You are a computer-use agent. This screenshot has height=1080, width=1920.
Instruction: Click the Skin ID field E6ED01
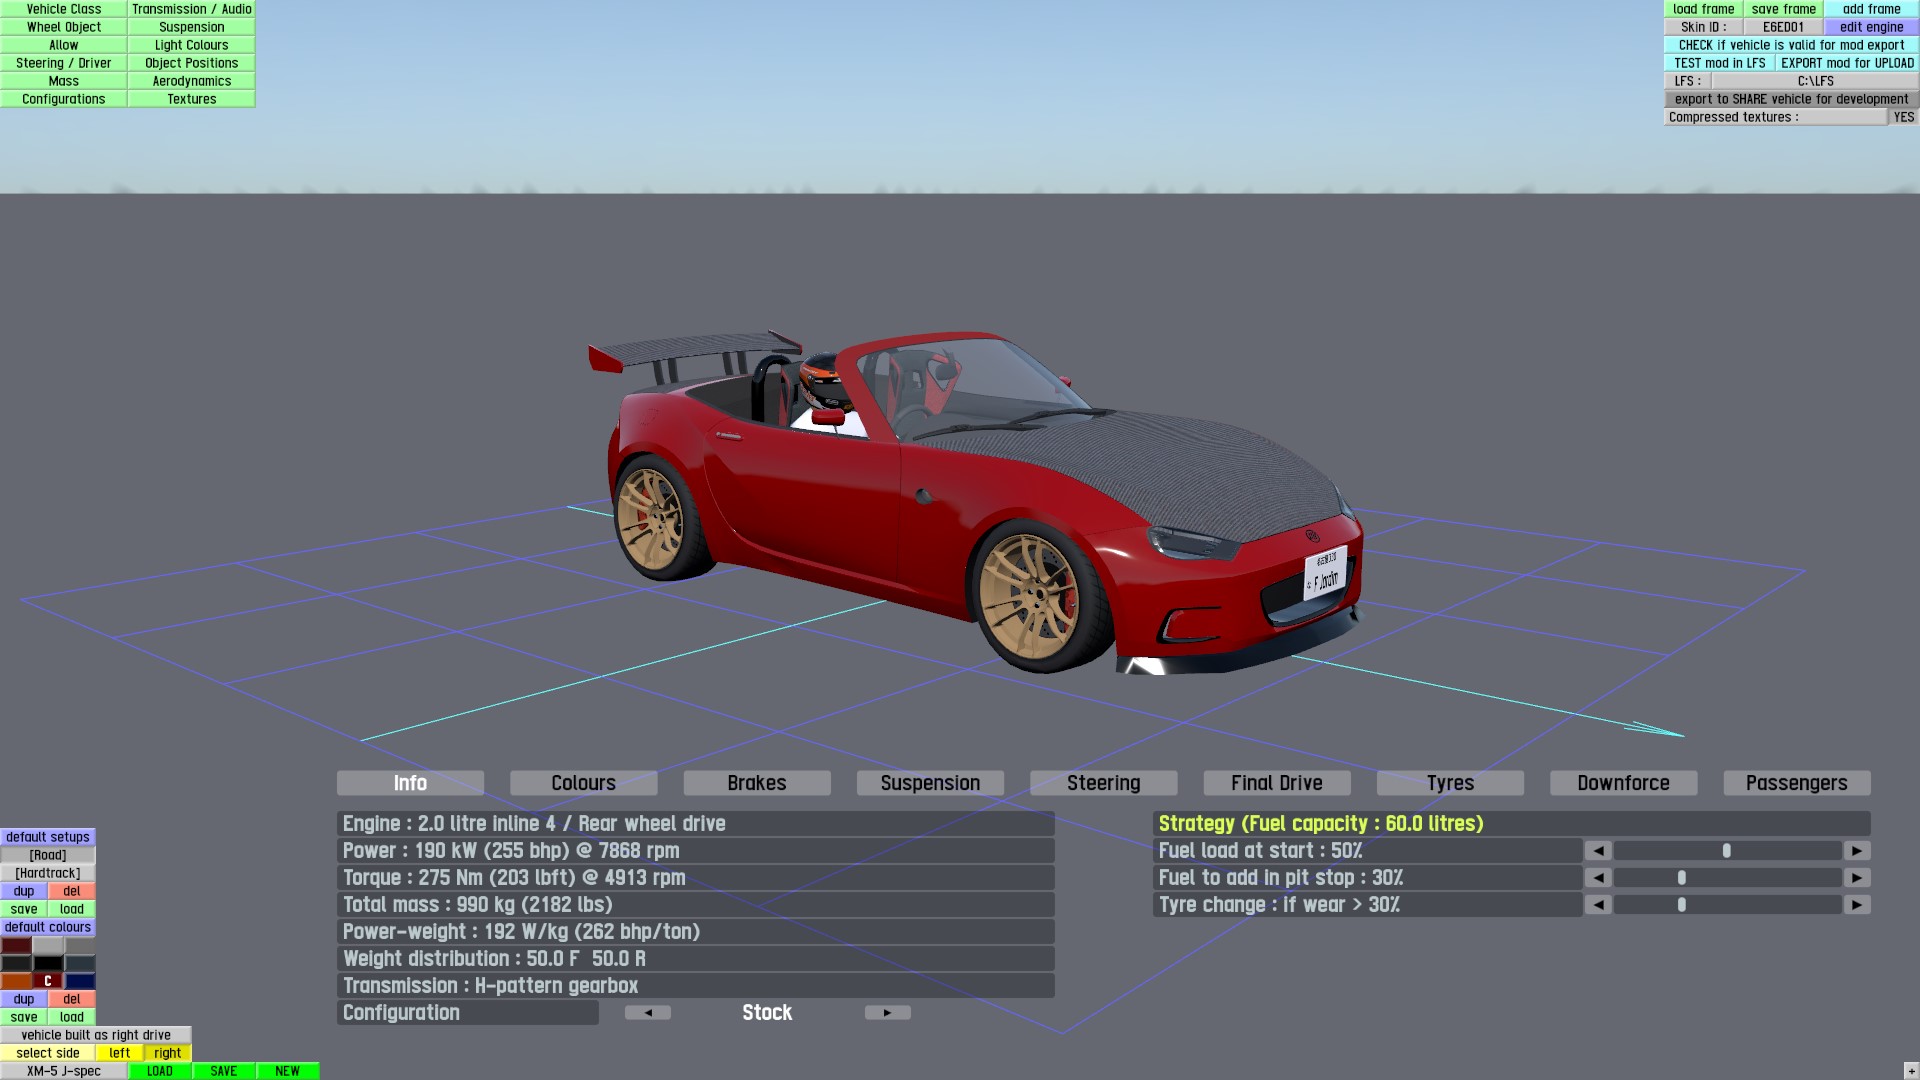[1783, 27]
